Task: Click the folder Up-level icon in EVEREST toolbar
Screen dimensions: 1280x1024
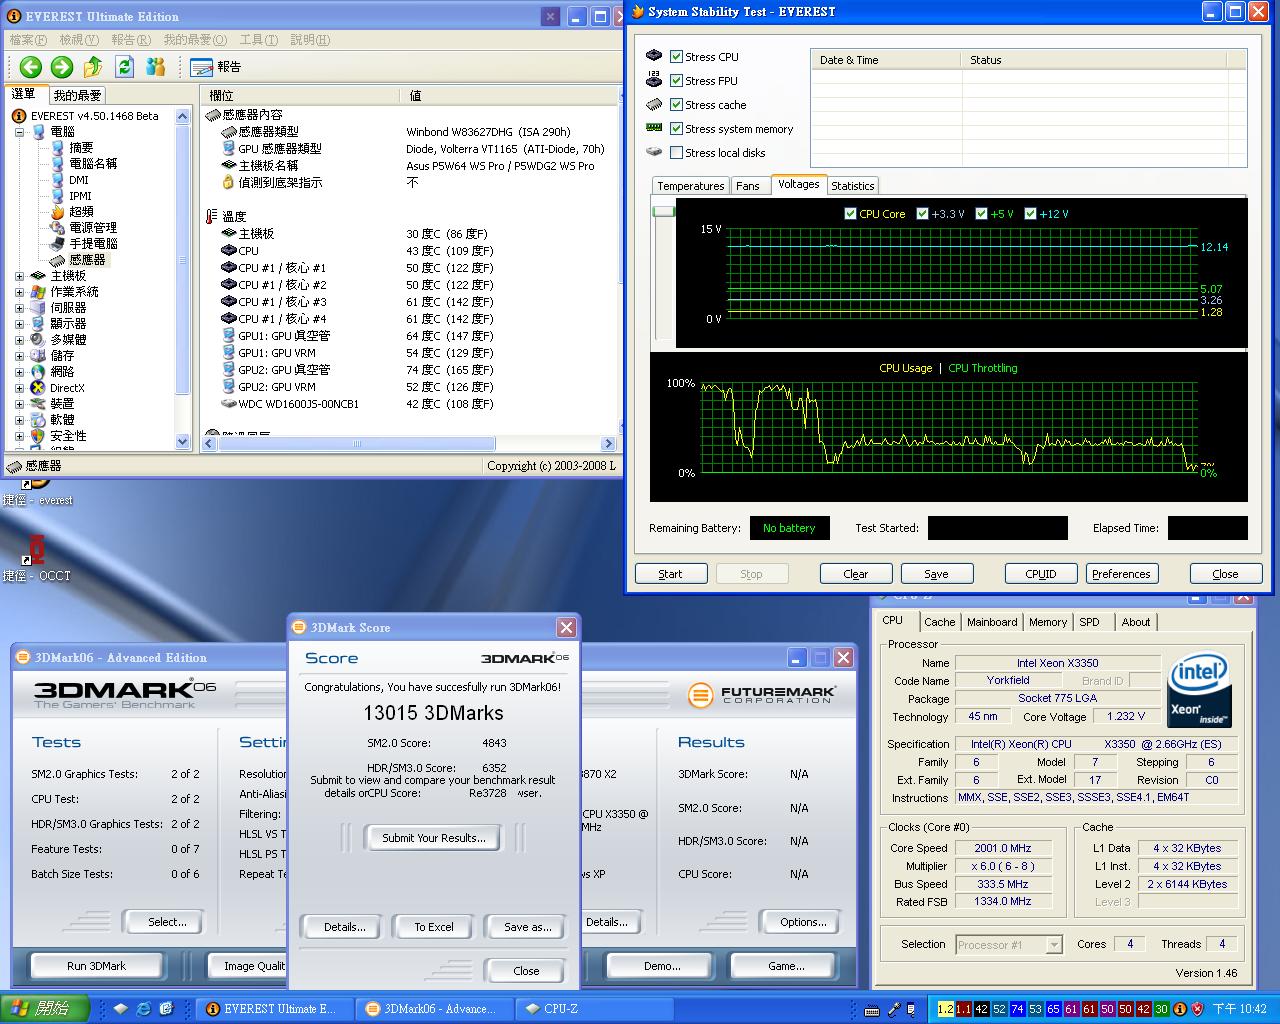Action: tap(93, 67)
